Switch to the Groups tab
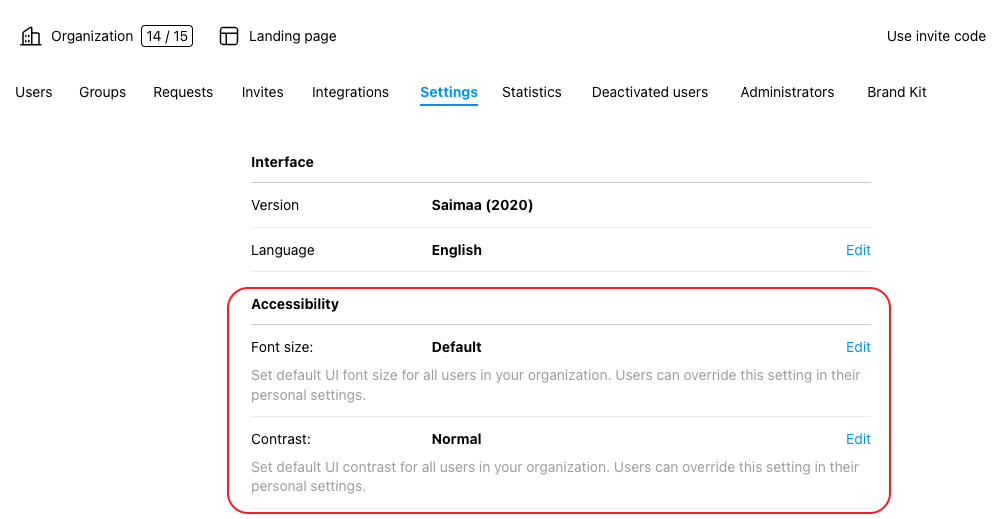The width and height of the screenshot is (1007, 519). (x=103, y=92)
